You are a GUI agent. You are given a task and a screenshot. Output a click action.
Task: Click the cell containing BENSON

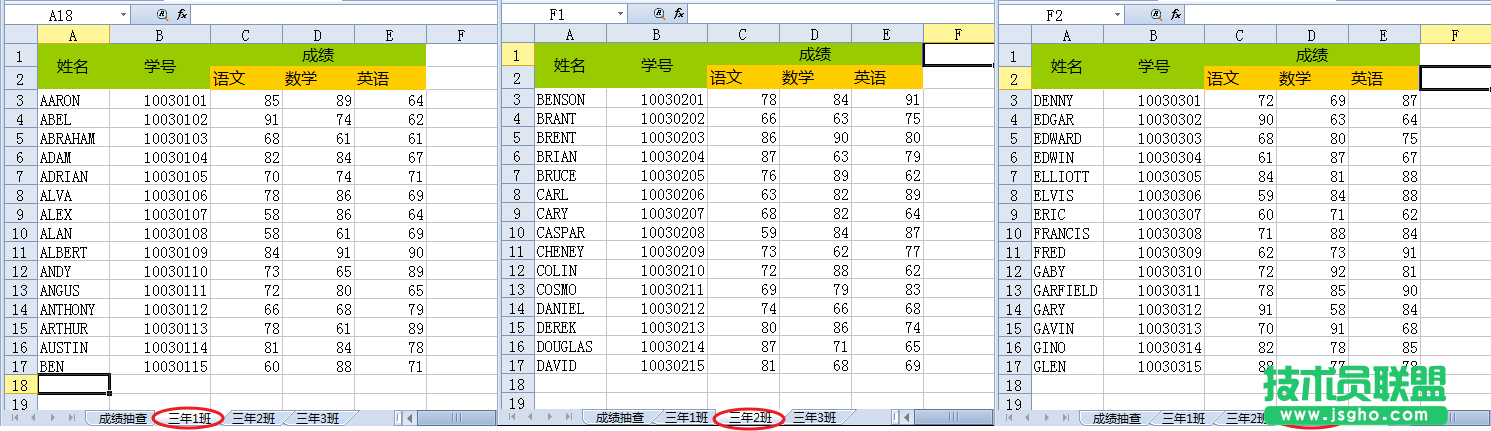point(570,99)
